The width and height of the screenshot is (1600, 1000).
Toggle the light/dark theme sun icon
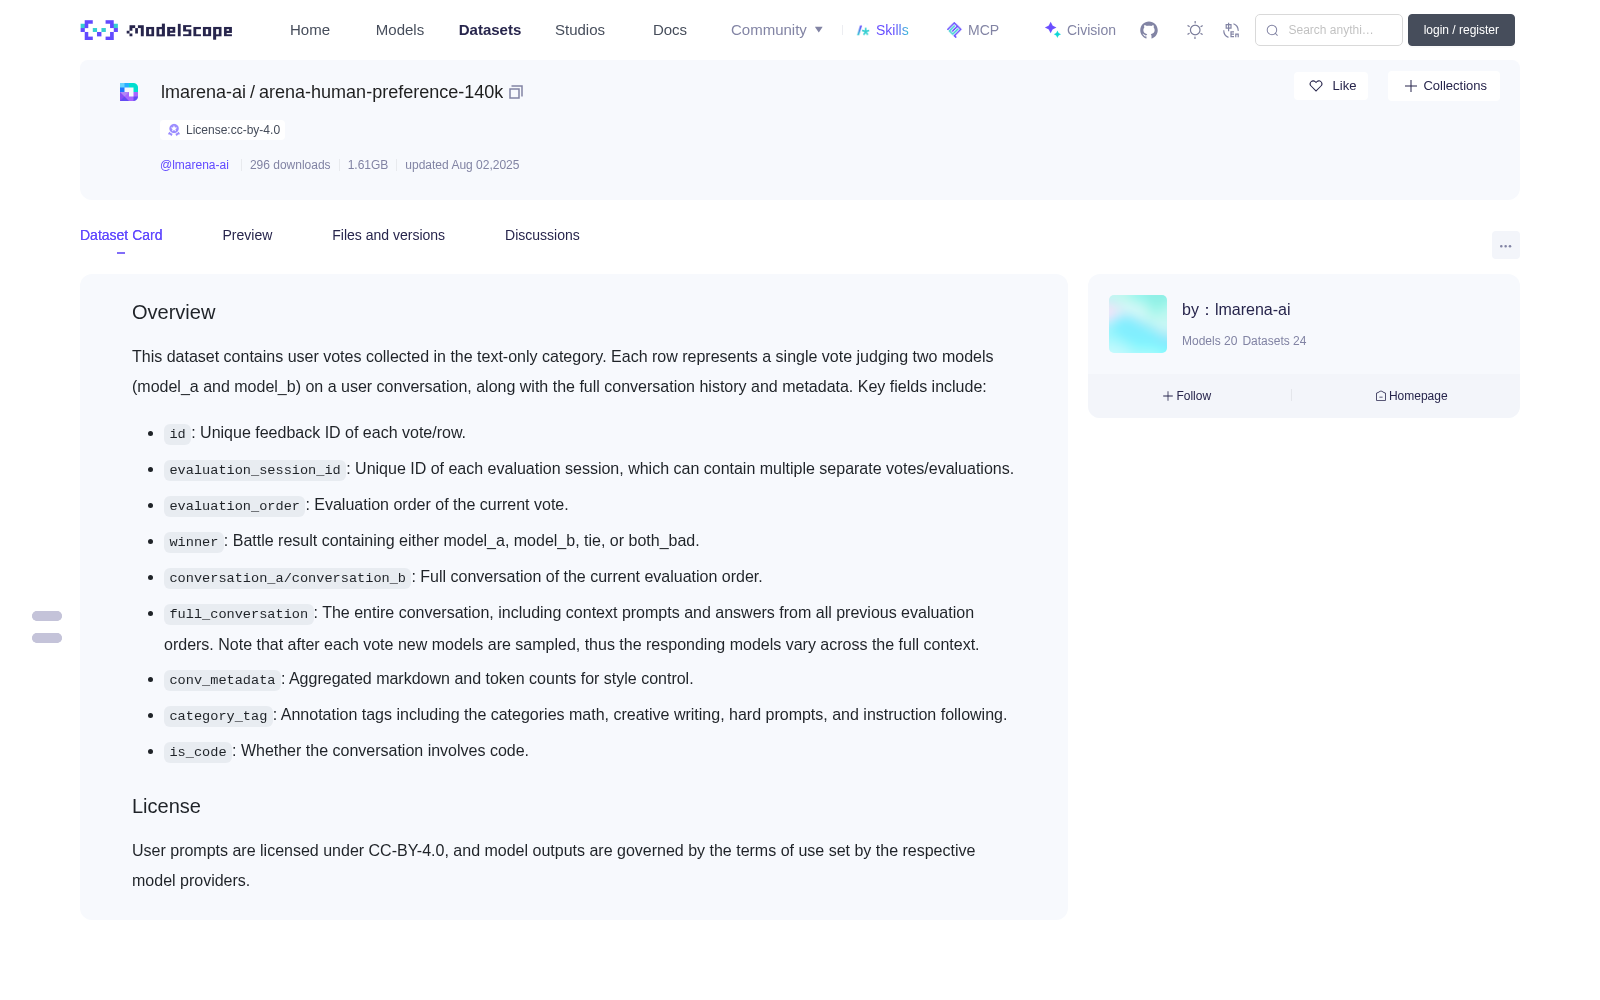pos(1195,30)
